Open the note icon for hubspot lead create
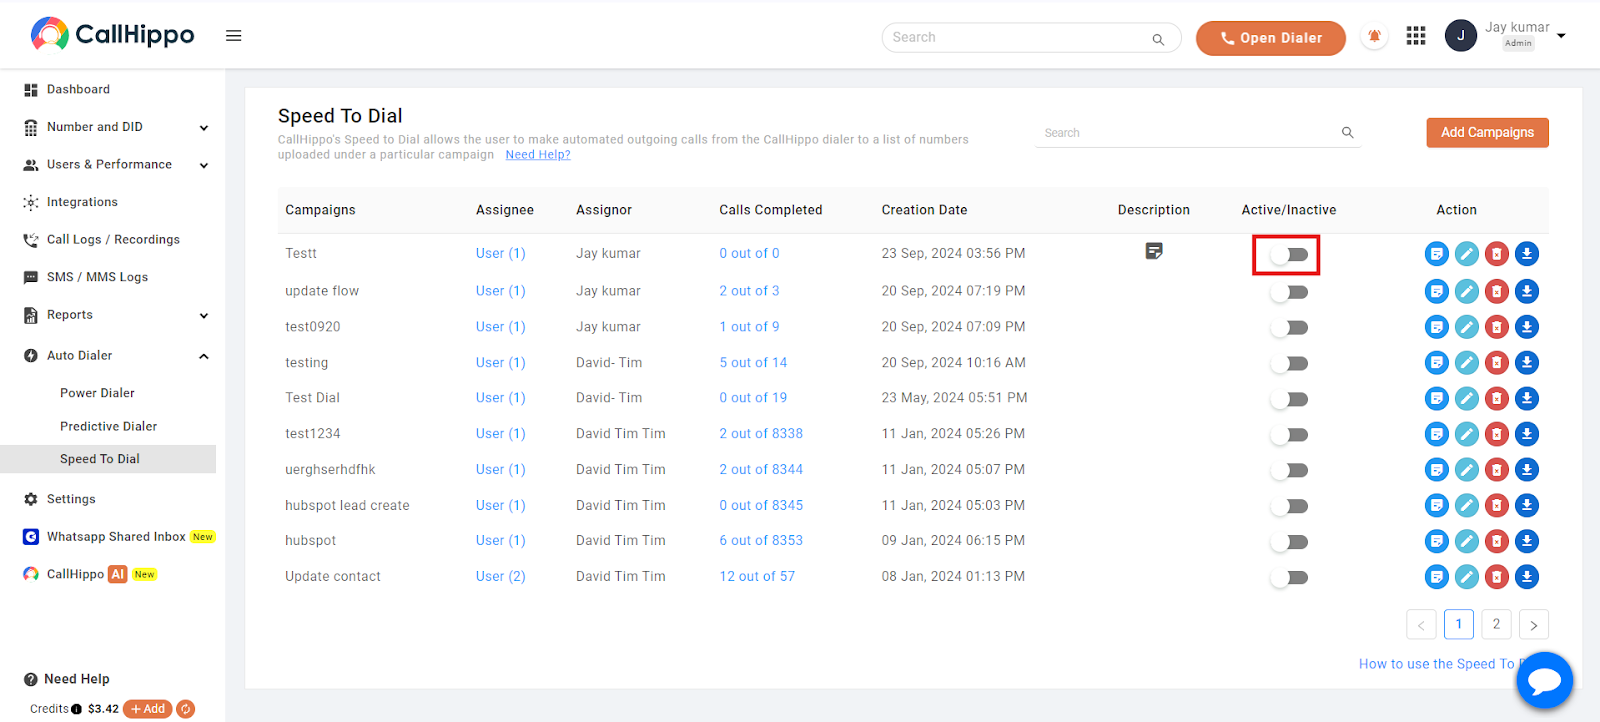 pyautogui.click(x=1436, y=506)
